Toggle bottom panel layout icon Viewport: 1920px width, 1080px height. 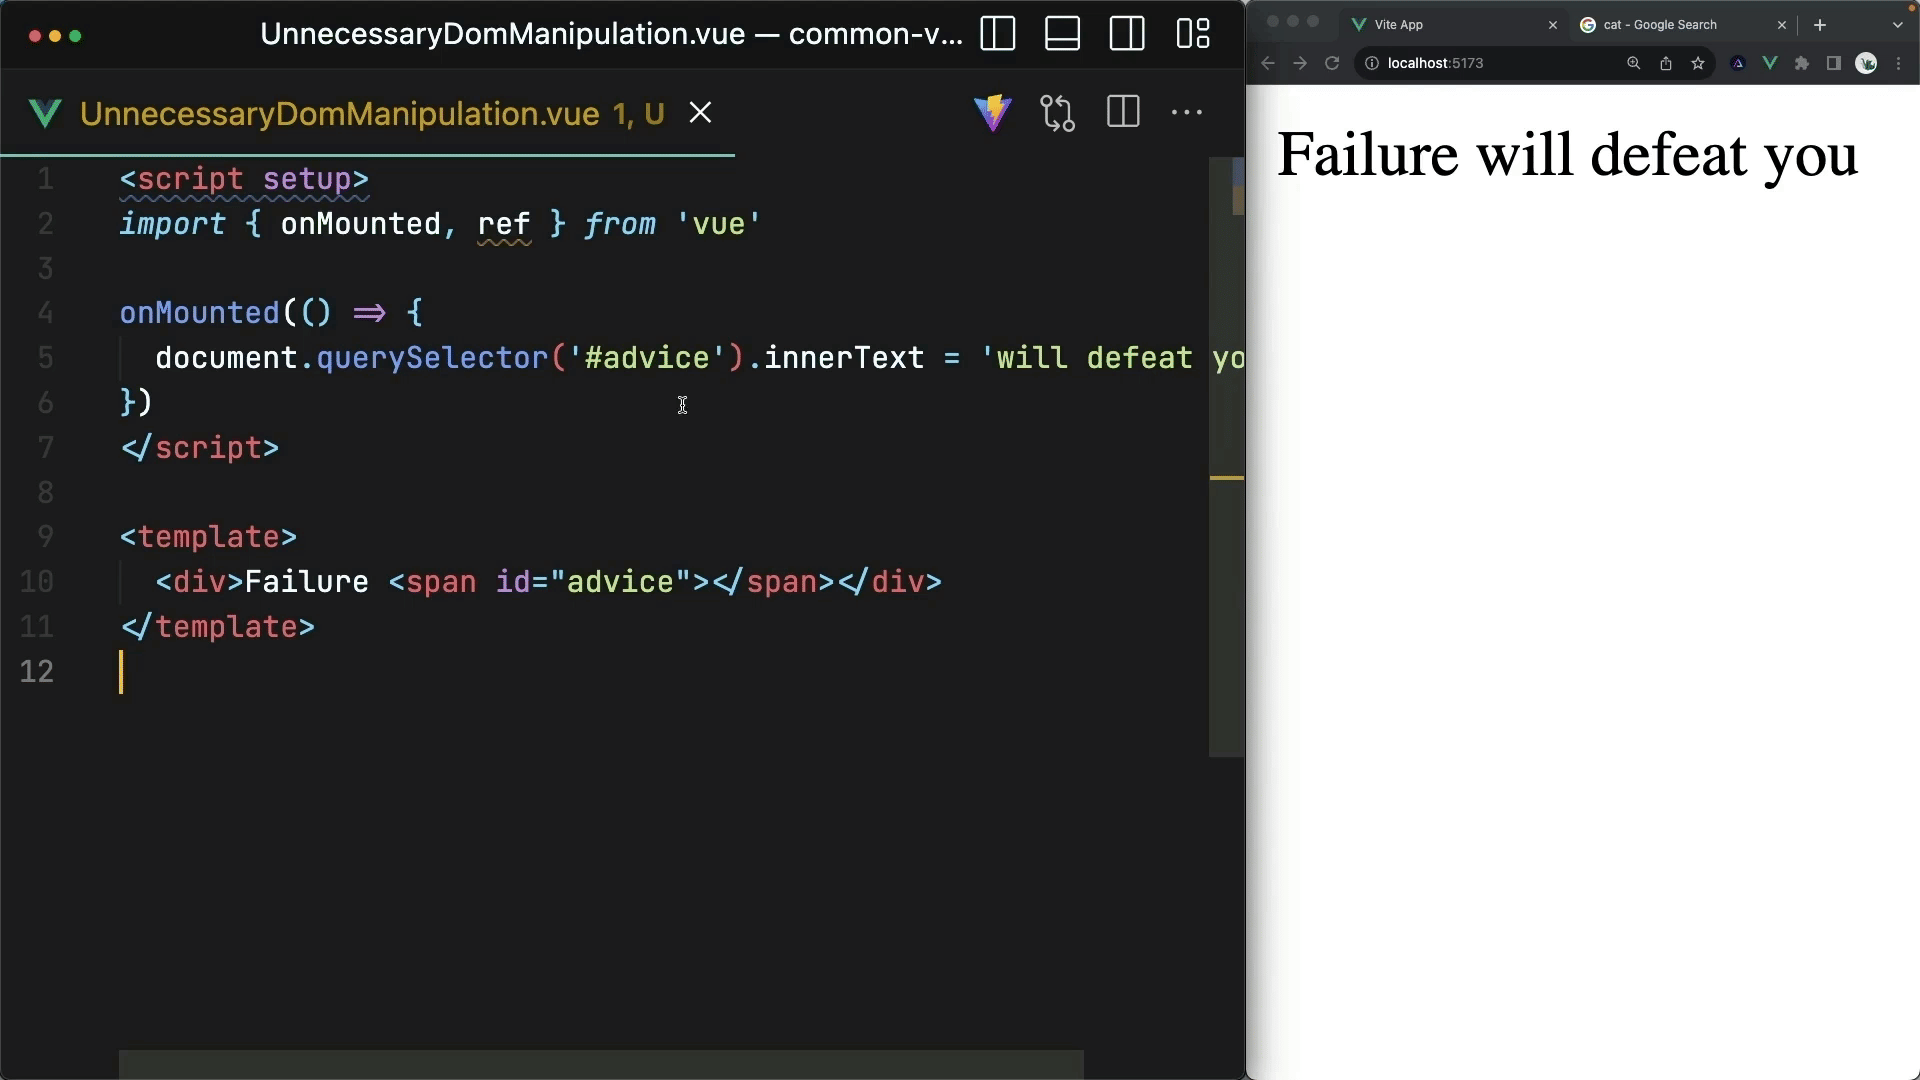(1062, 34)
